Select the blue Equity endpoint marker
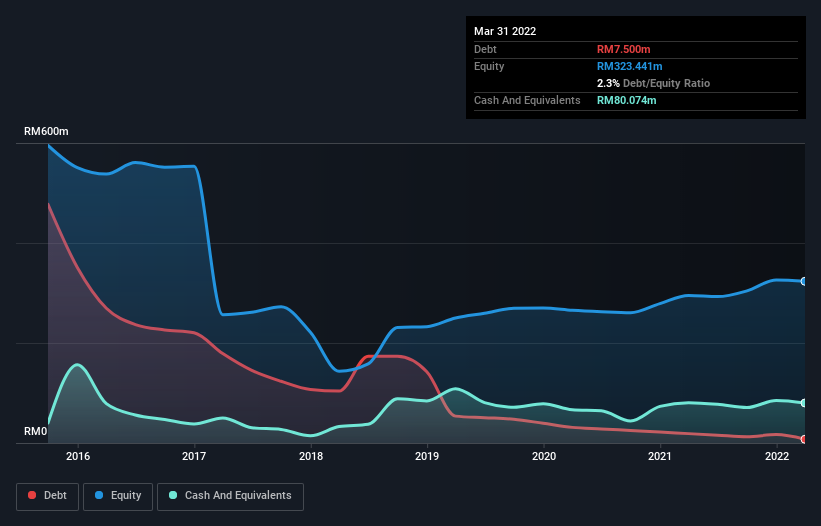Screen dimensions: 821x526 click(x=804, y=282)
